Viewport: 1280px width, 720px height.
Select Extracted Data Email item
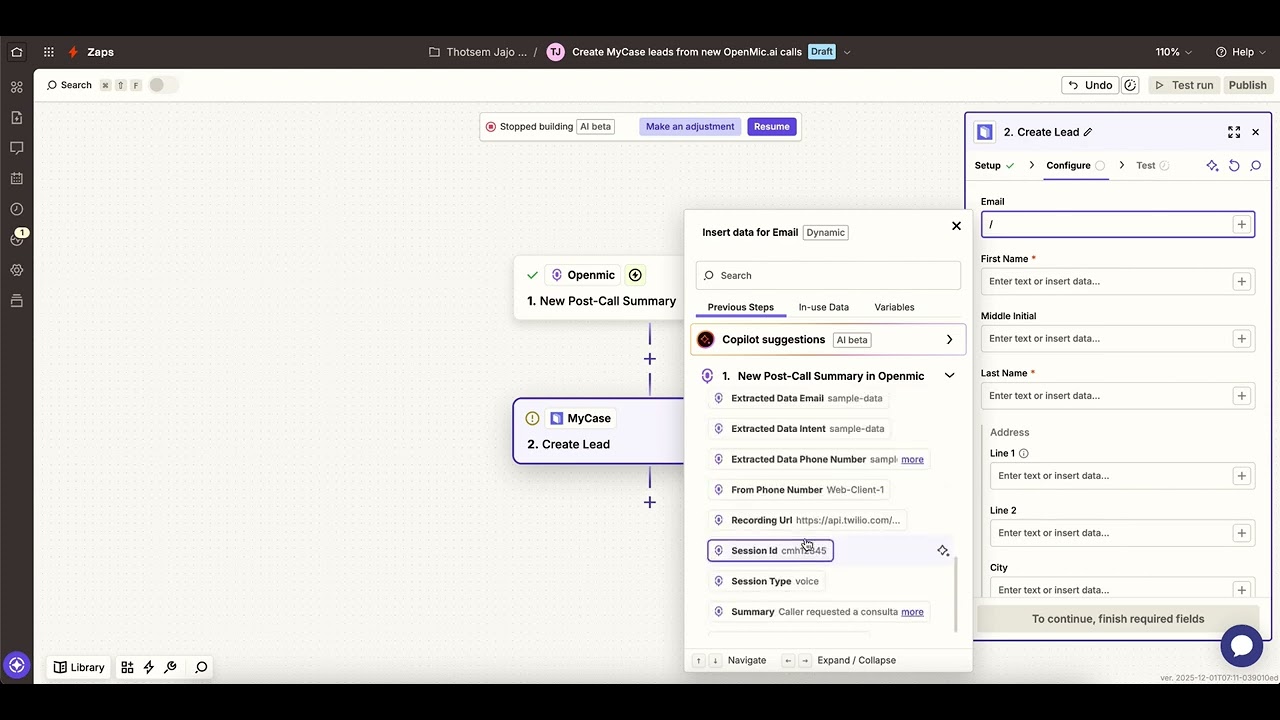point(799,398)
